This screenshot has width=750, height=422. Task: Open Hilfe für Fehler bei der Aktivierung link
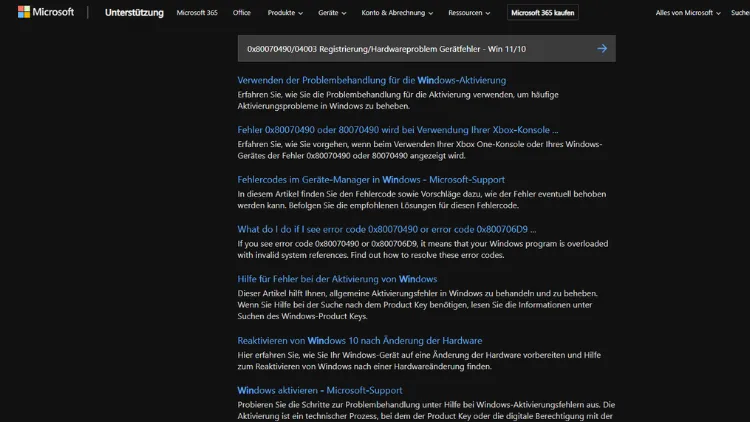tap(337, 279)
